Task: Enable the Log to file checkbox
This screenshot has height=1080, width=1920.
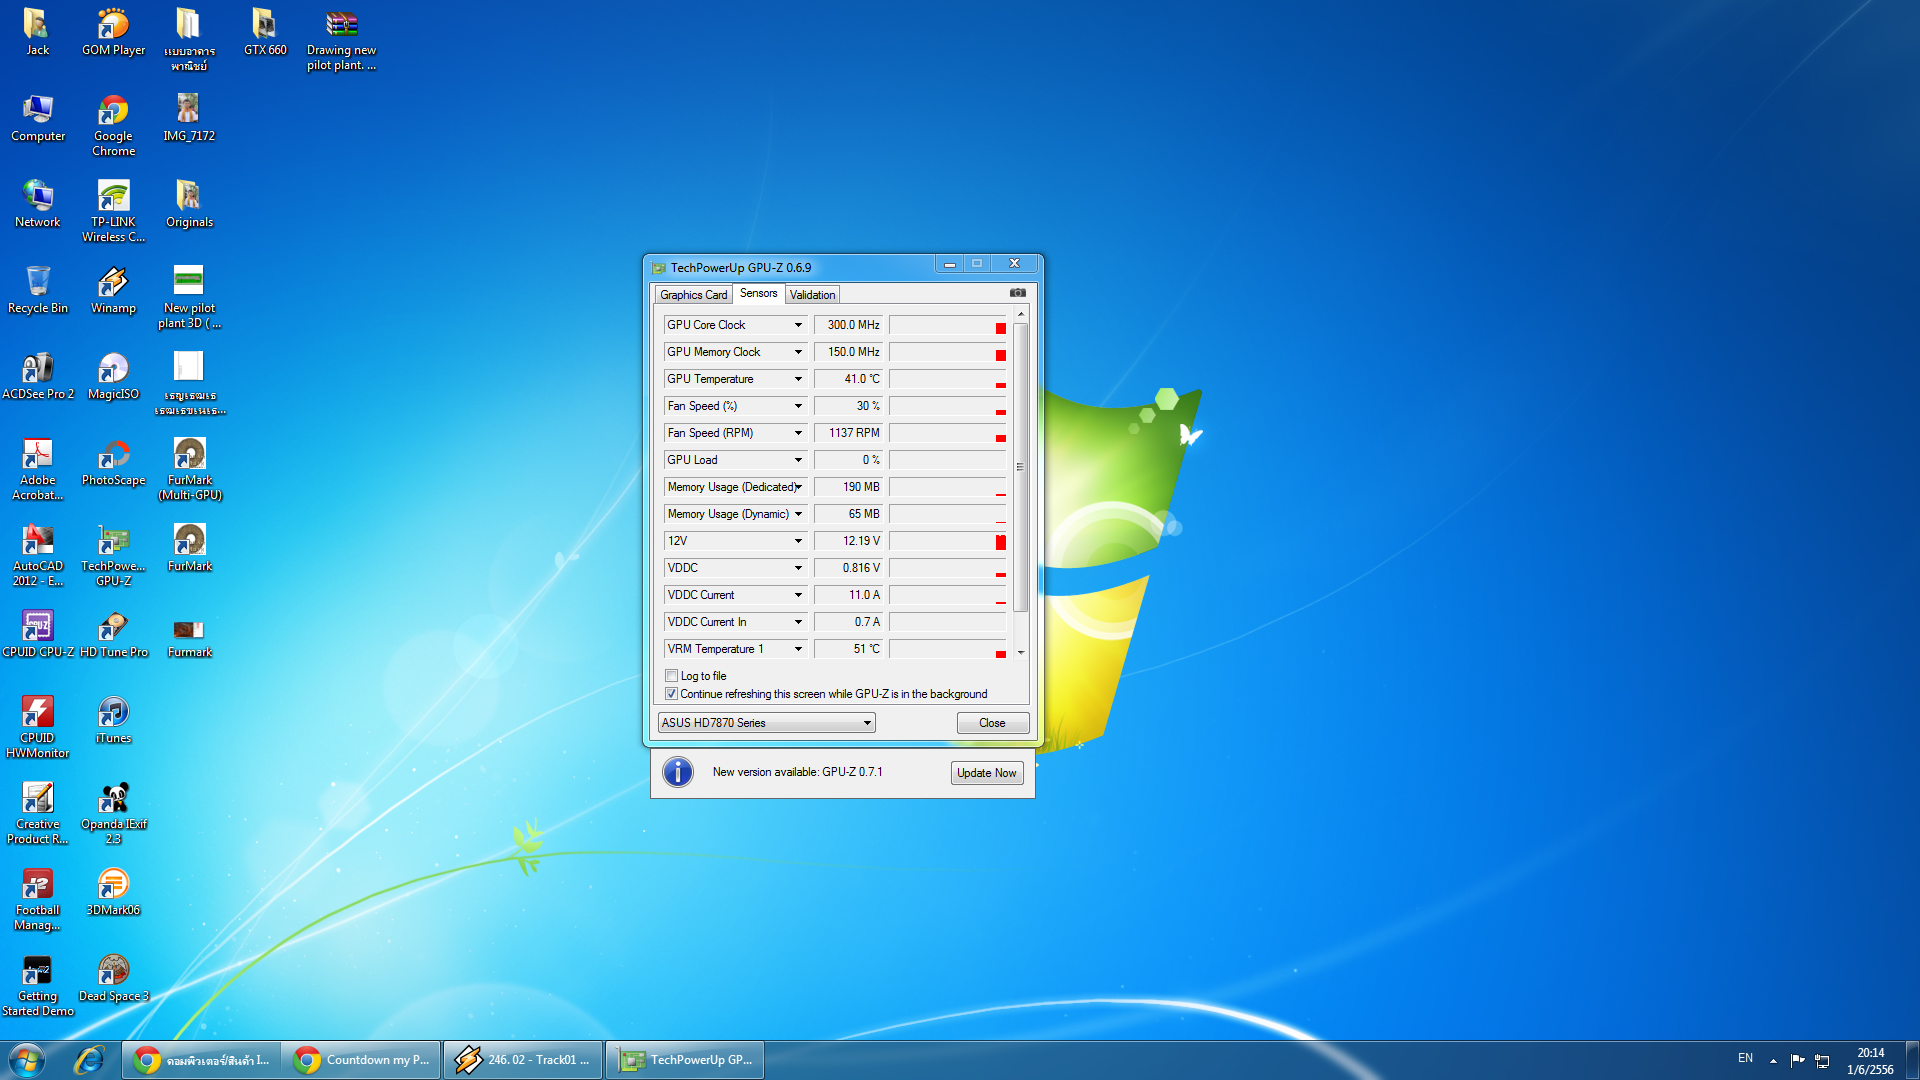Action: pyautogui.click(x=672, y=676)
